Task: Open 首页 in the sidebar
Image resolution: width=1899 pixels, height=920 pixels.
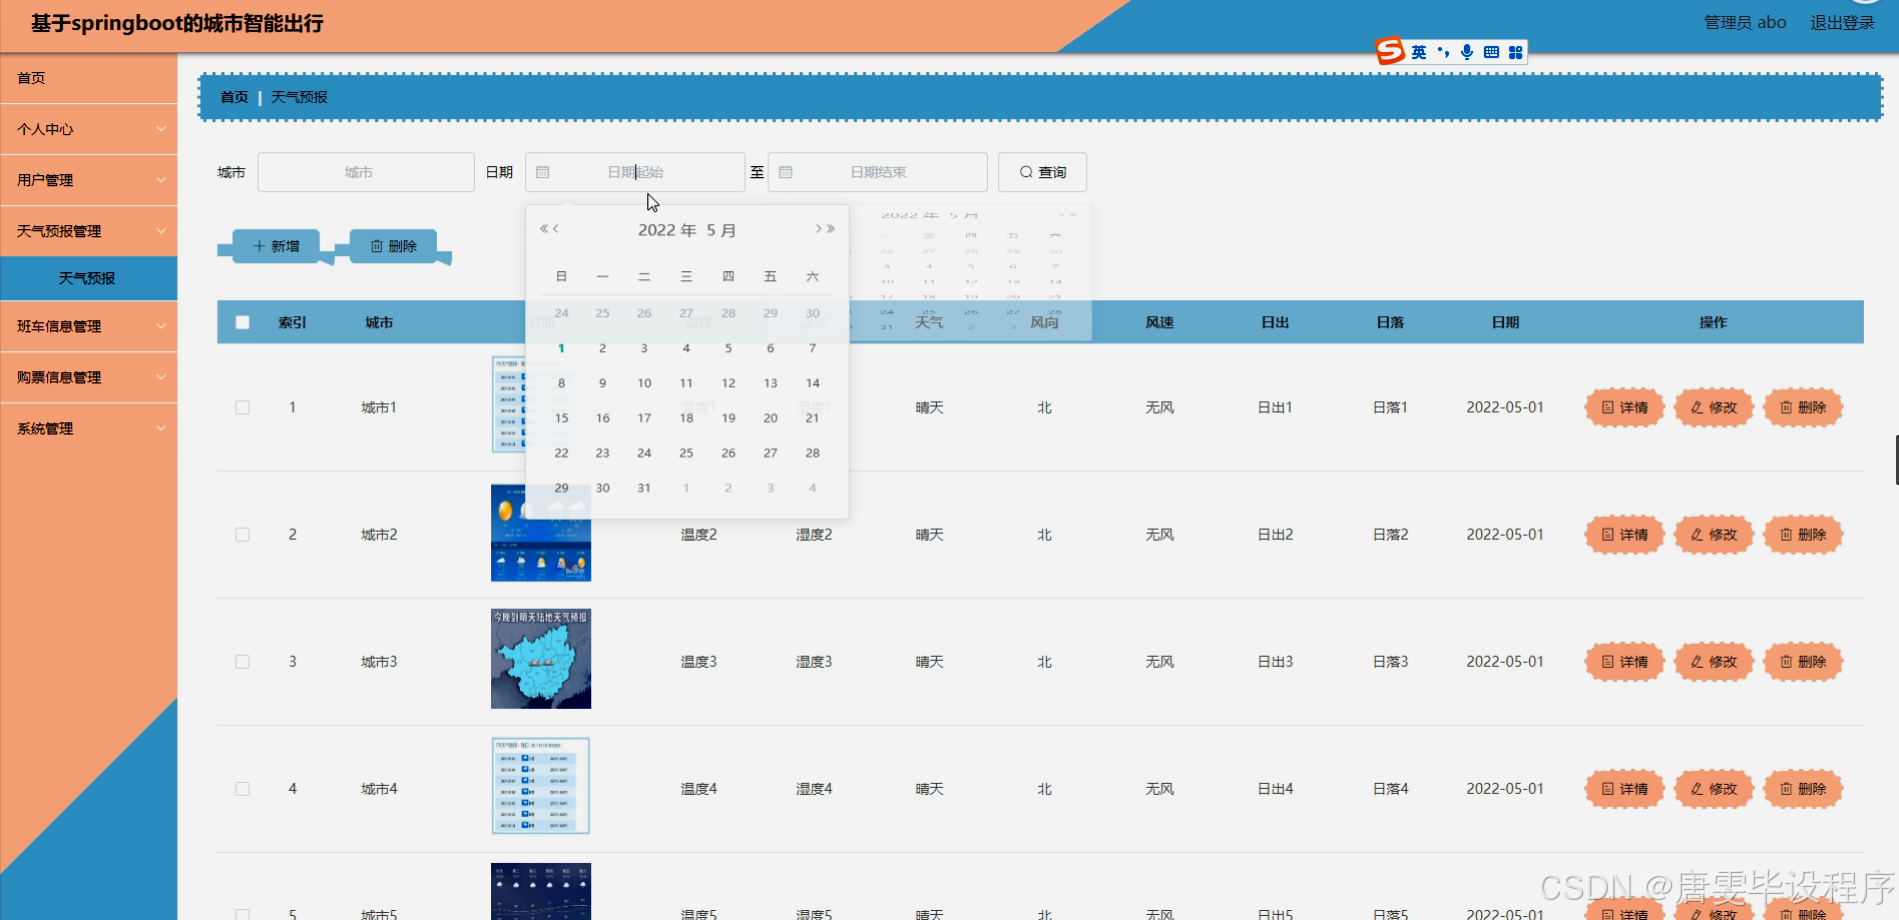Action: [x=89, y=78]
